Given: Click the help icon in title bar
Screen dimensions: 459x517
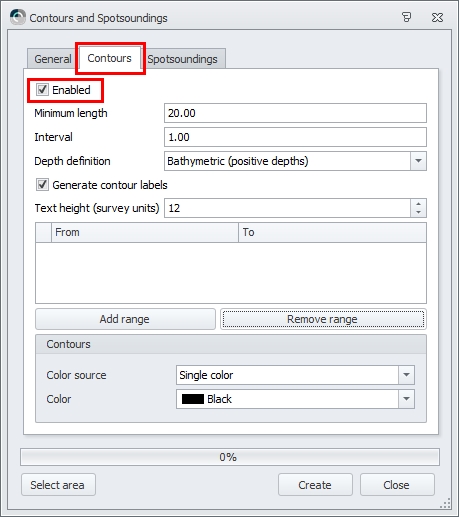Looking at the screenshot, I should pyautogui.click(x=406, y=17).
